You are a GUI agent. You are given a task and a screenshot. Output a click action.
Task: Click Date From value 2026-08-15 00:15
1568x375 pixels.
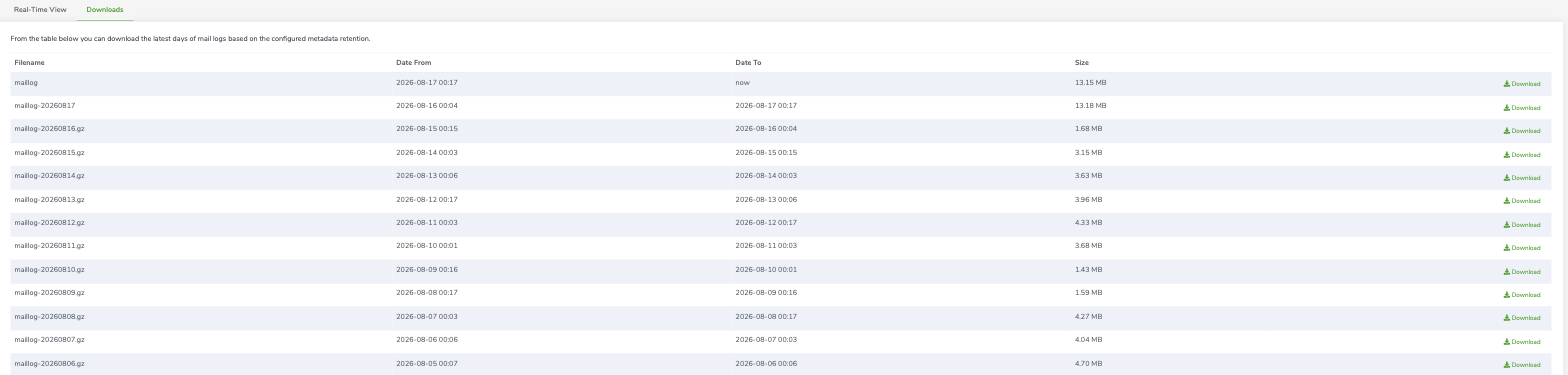pos(427,129)
